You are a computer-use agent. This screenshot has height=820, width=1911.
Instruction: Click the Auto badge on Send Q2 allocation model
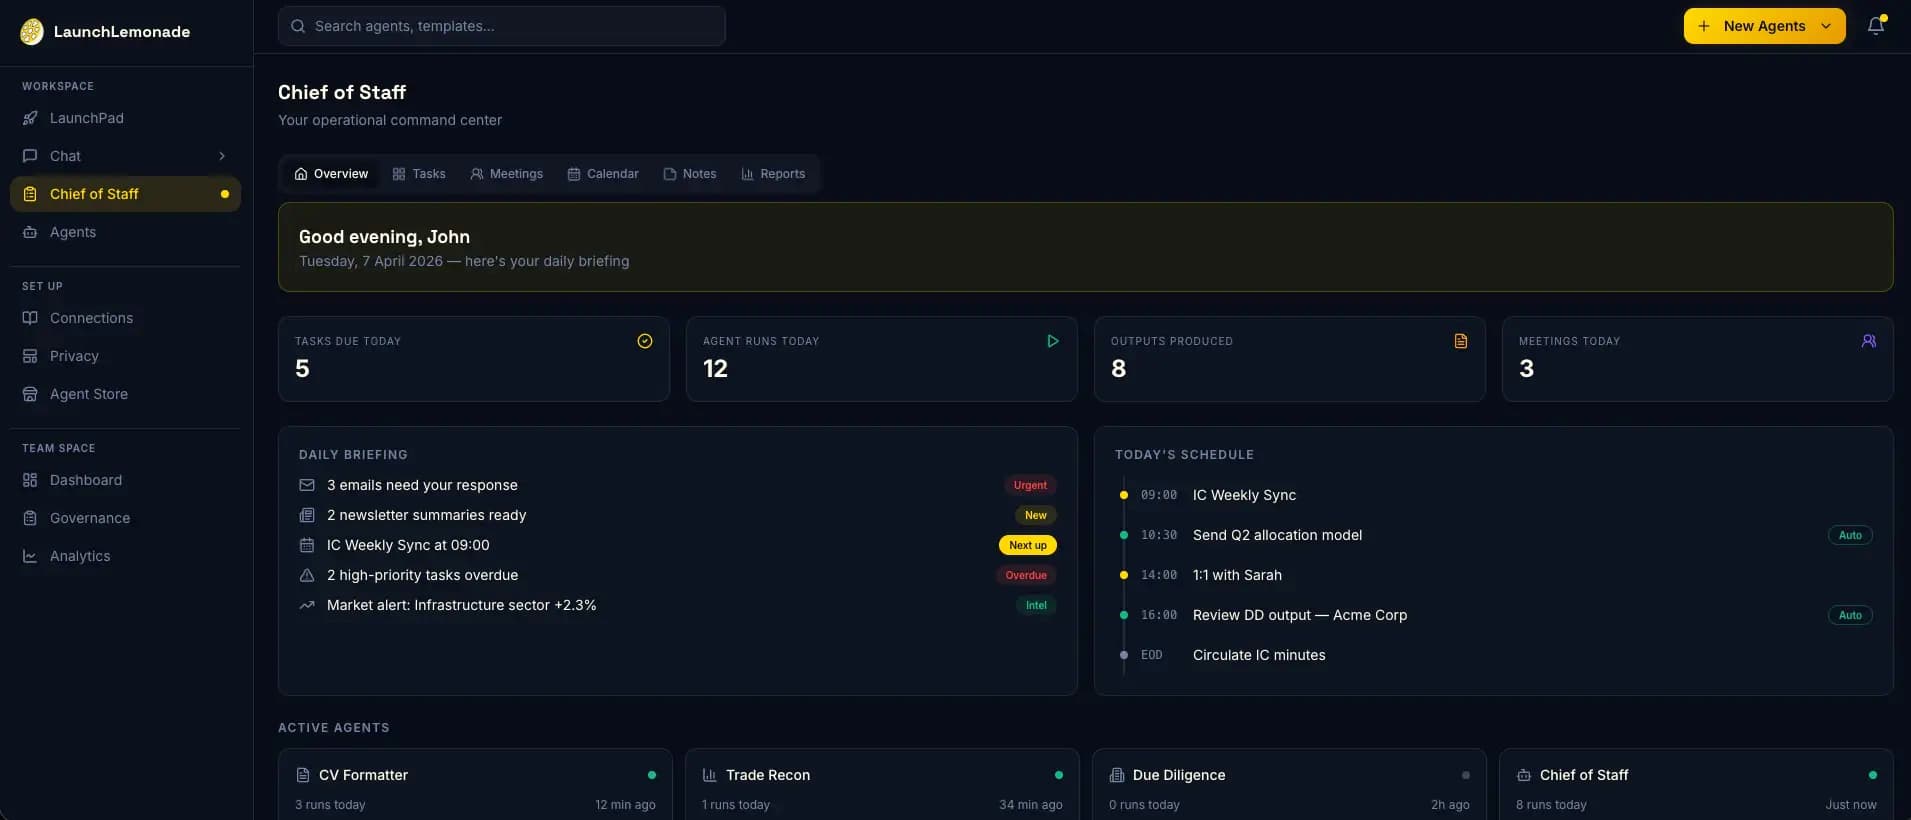pyautogui.click(x=1850, y=535)
